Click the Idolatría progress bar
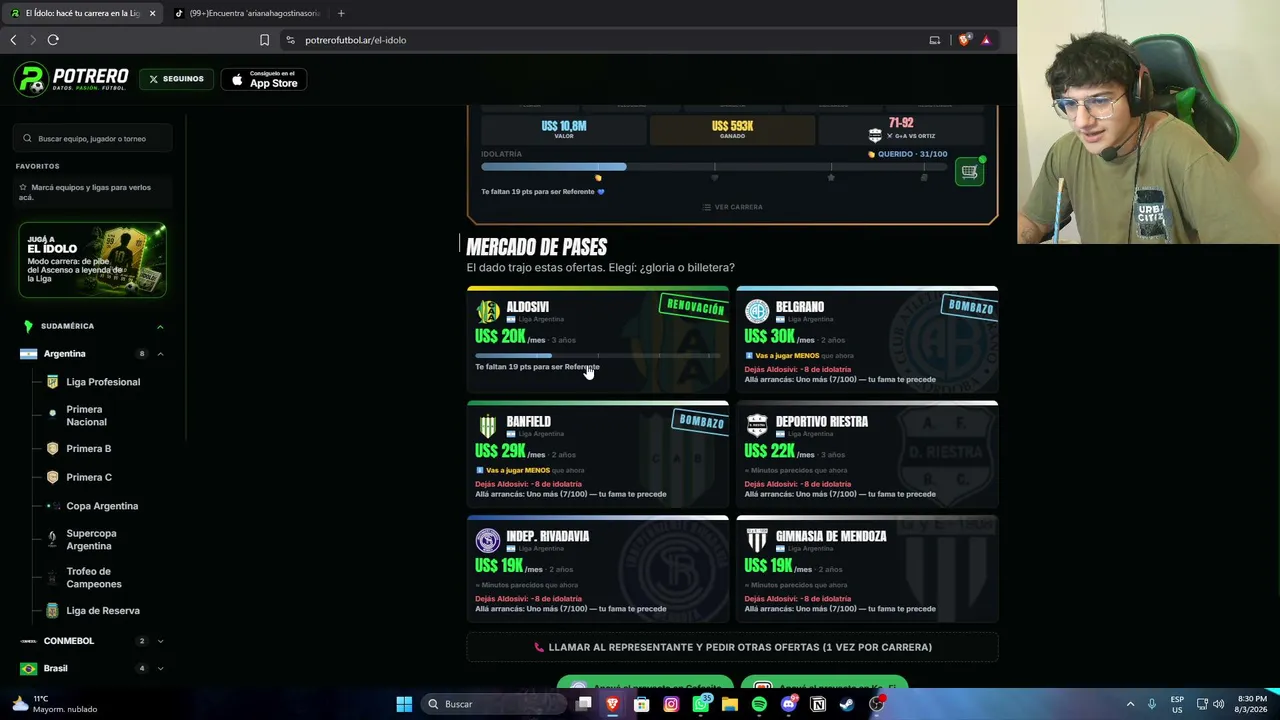The width and height of the screenshot is (1280, 720). (x=714, y=167)
